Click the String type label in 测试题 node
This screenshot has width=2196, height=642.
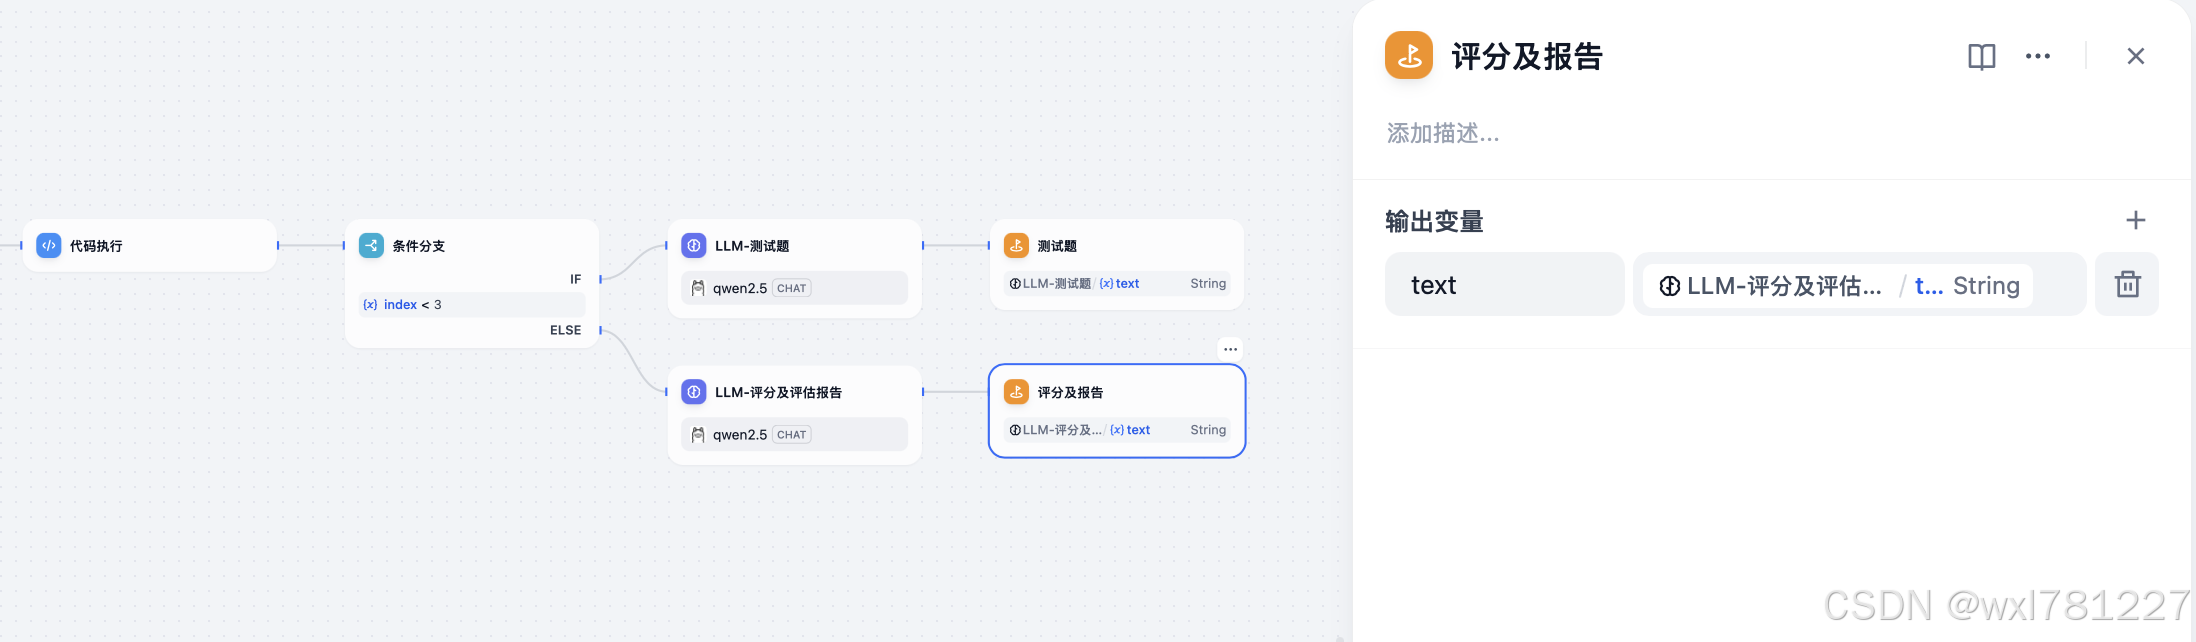click(x=1208, y=284)
